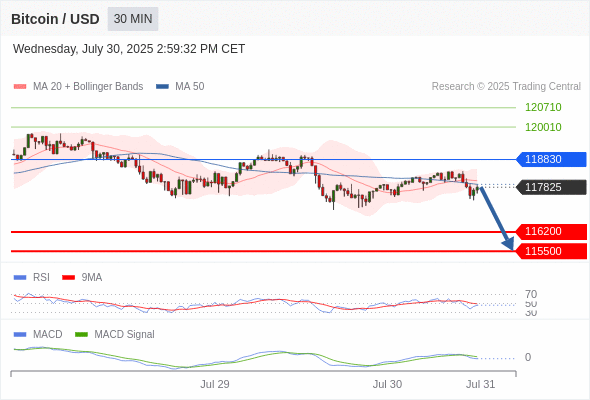Click the RSI 70 level label
590x400 pixels.
(531, 294)
